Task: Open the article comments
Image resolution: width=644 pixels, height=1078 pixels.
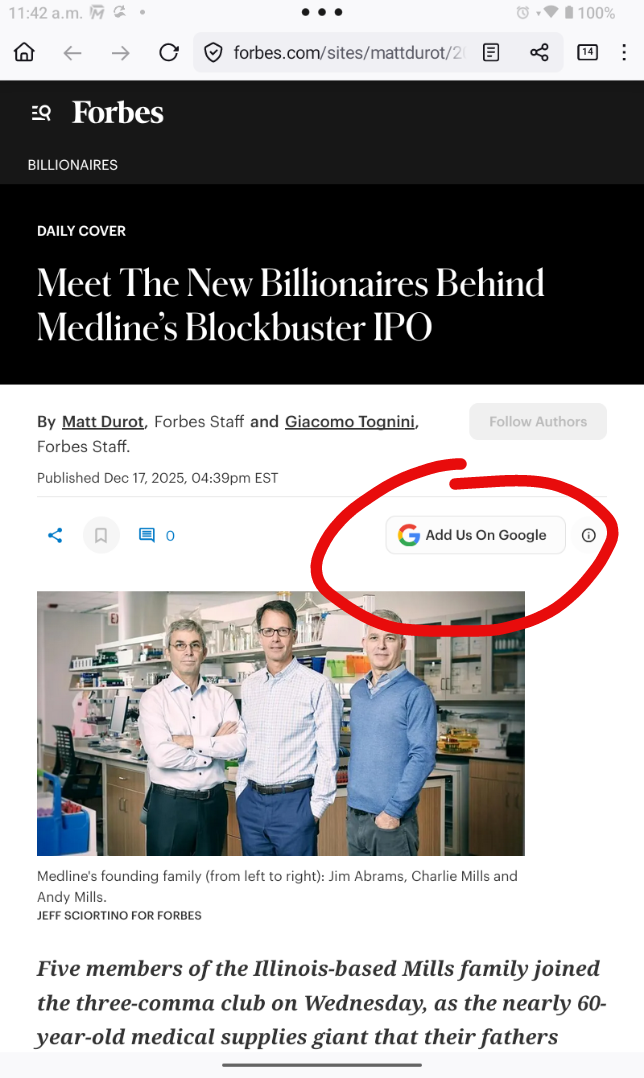Action: 156,536
